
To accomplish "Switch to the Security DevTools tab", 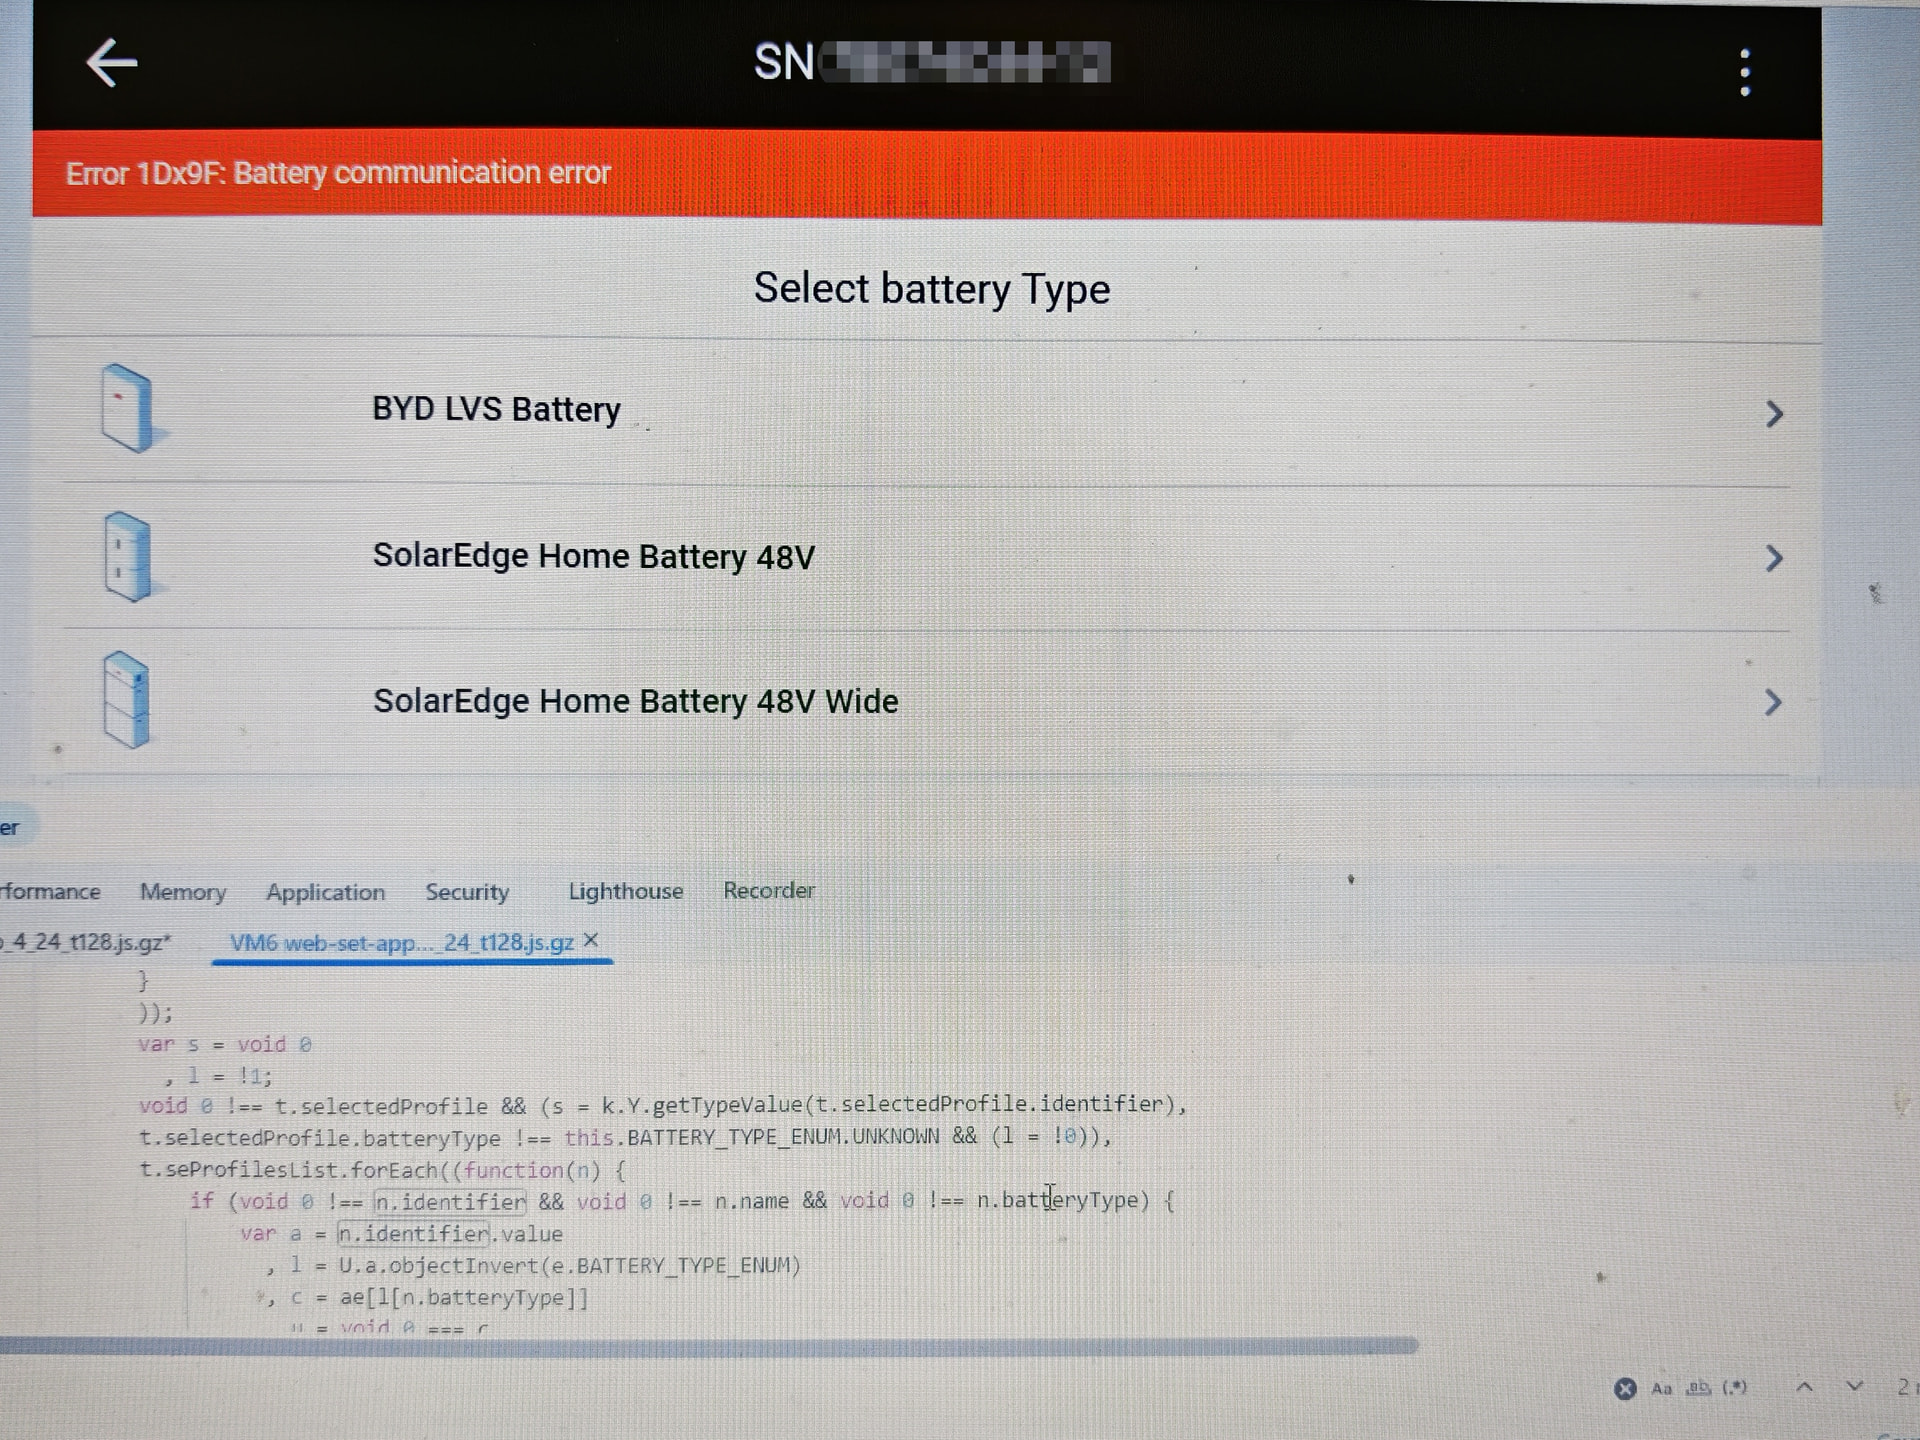I will 467,891.
